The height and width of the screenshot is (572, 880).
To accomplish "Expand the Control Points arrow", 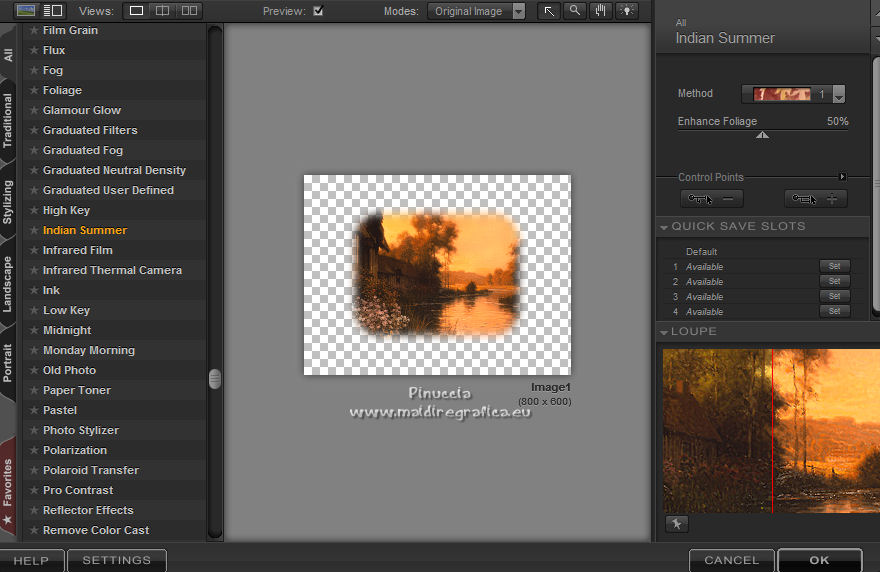I will 842,177.
